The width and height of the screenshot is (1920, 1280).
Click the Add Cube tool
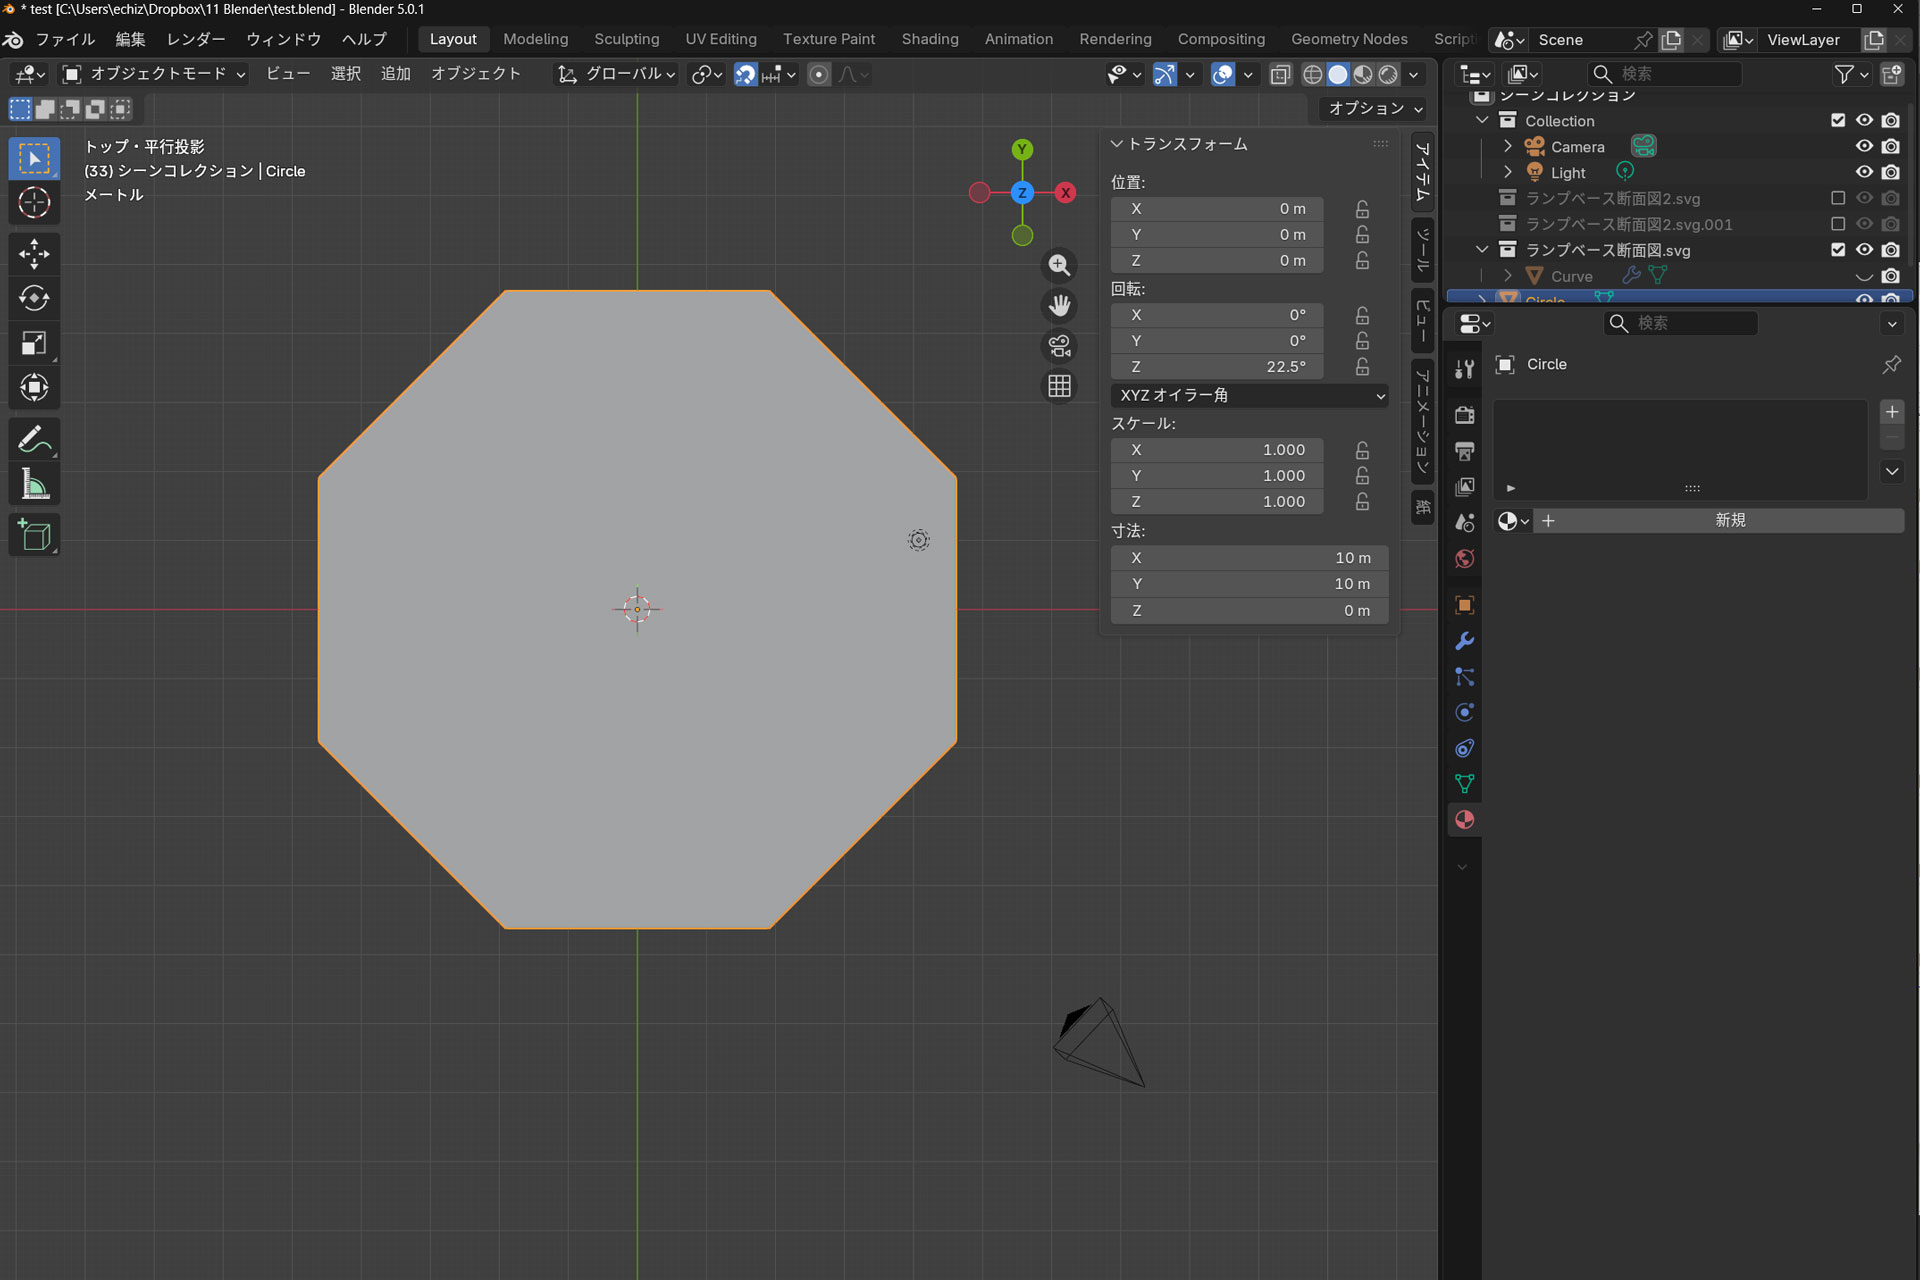34,535
